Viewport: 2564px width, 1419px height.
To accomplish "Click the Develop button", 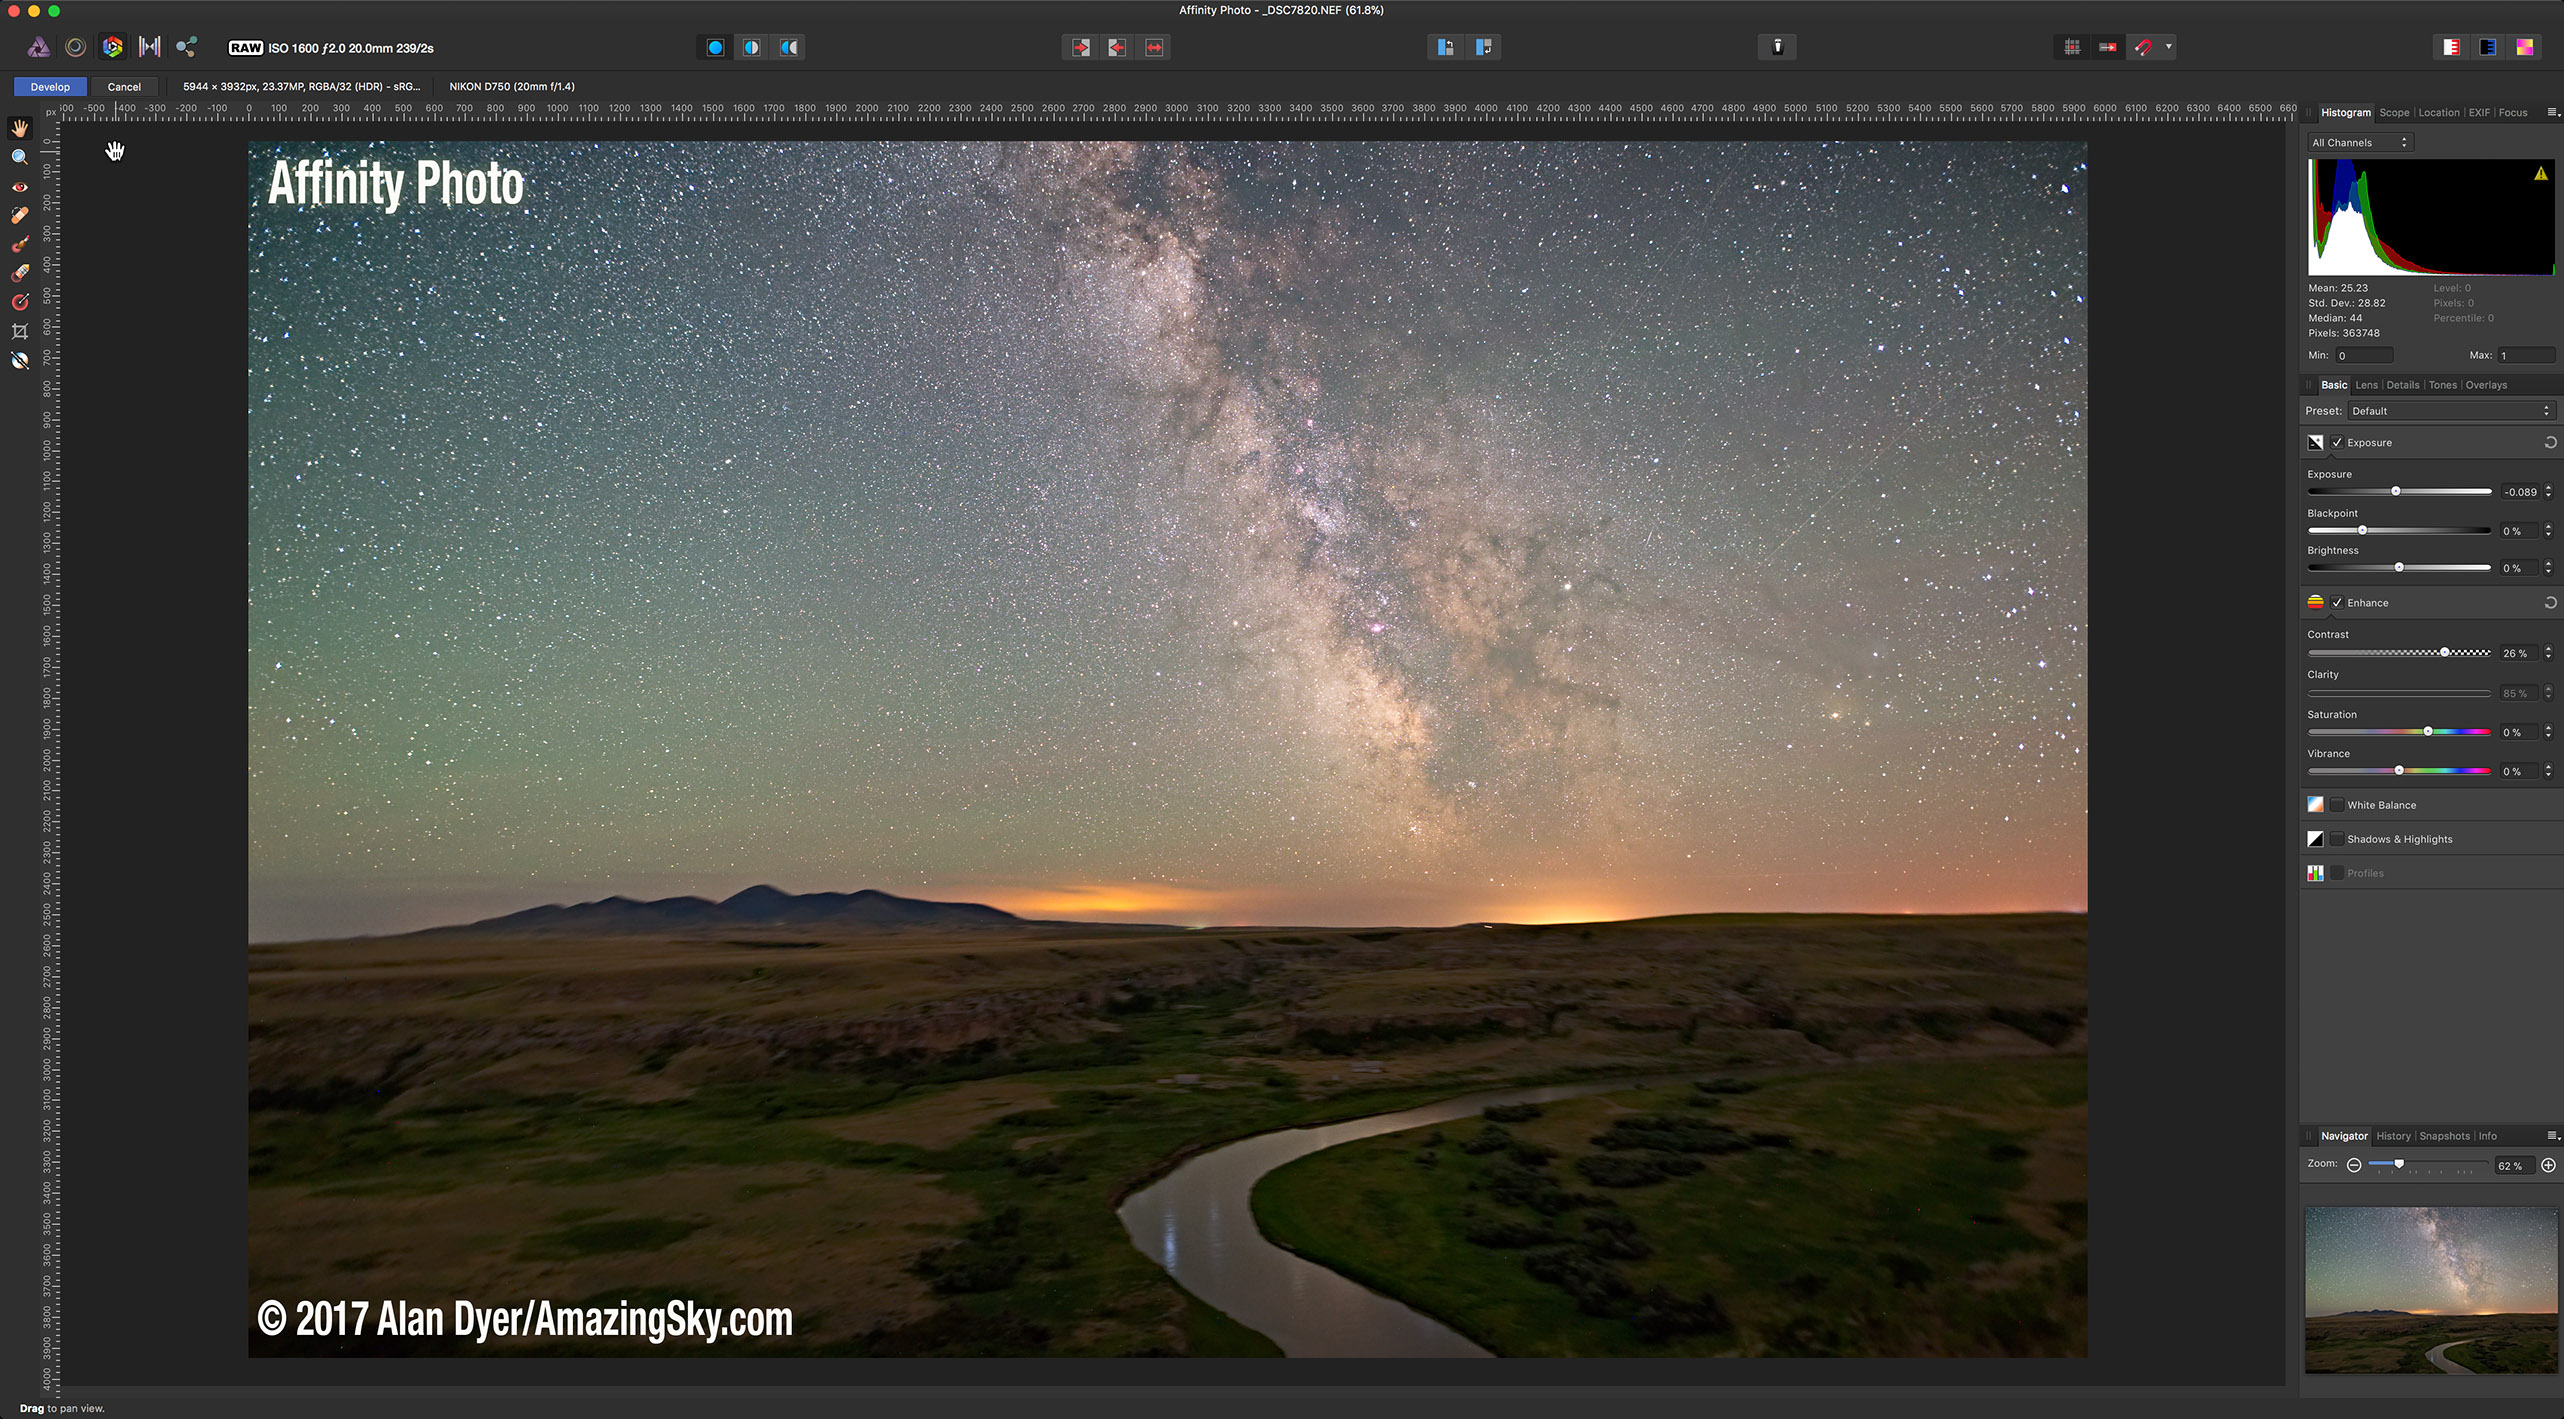I will click(x=50, y=87).
